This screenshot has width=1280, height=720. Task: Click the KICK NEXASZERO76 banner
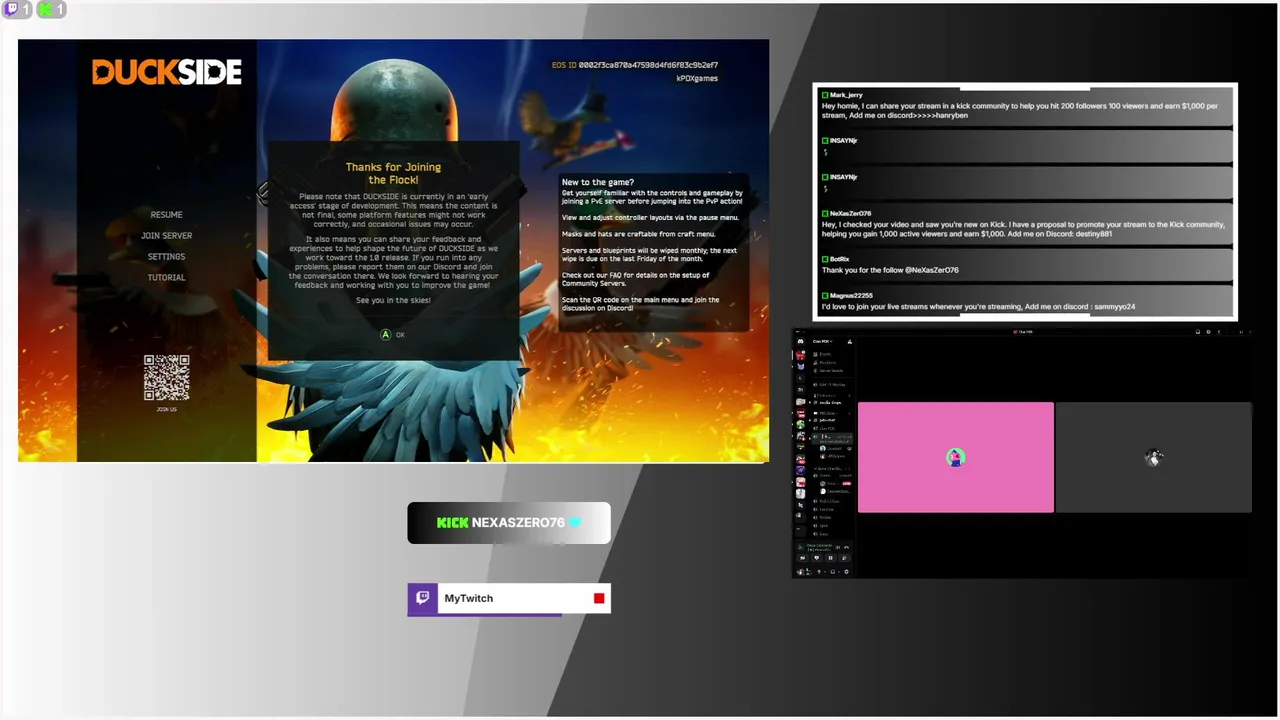pyautogui.click(x=509, y=523)
